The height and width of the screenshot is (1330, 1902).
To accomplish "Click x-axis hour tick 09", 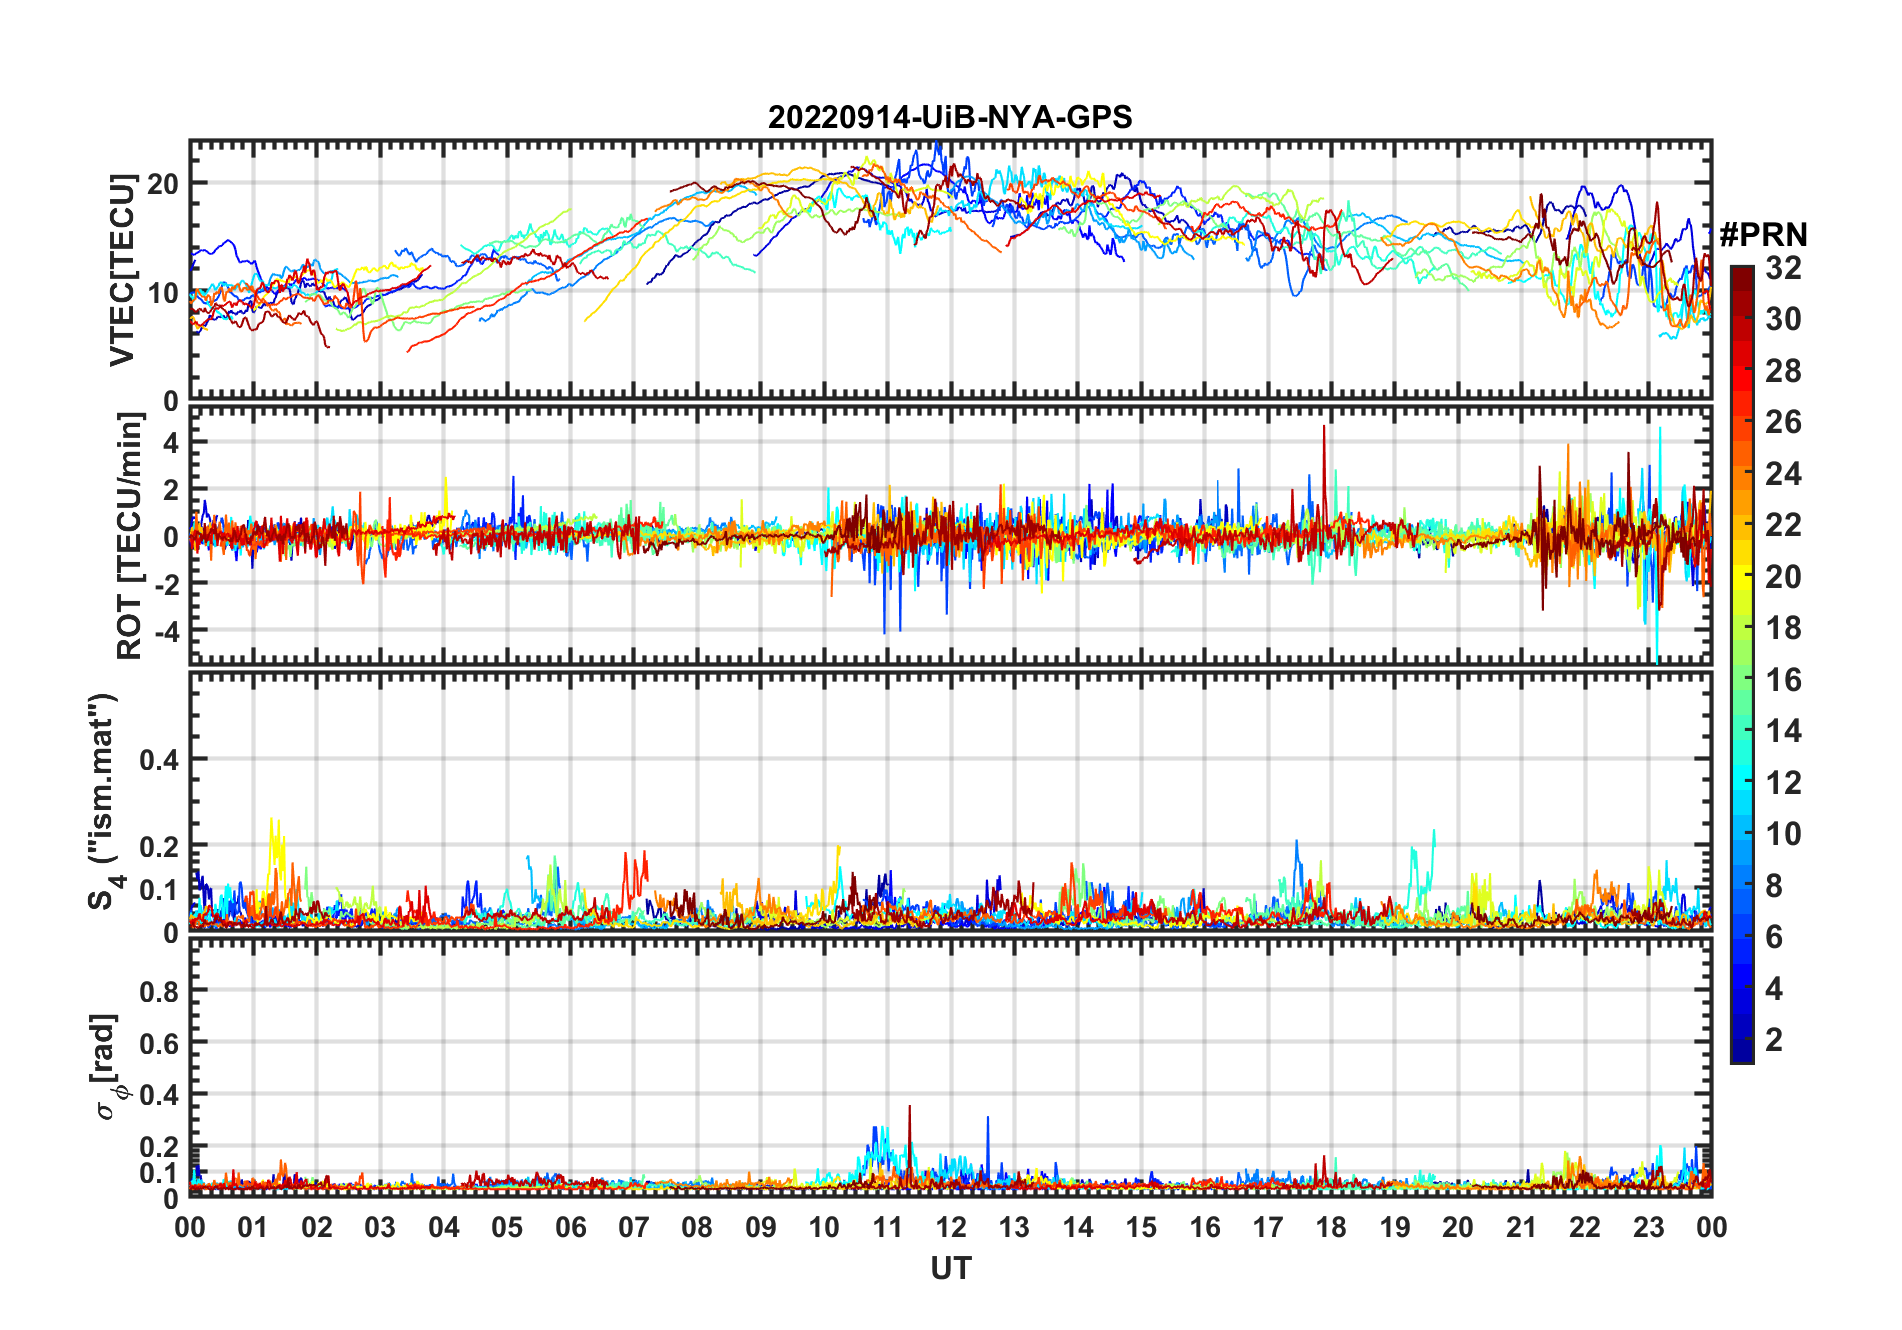I will tap(761, 1228).
